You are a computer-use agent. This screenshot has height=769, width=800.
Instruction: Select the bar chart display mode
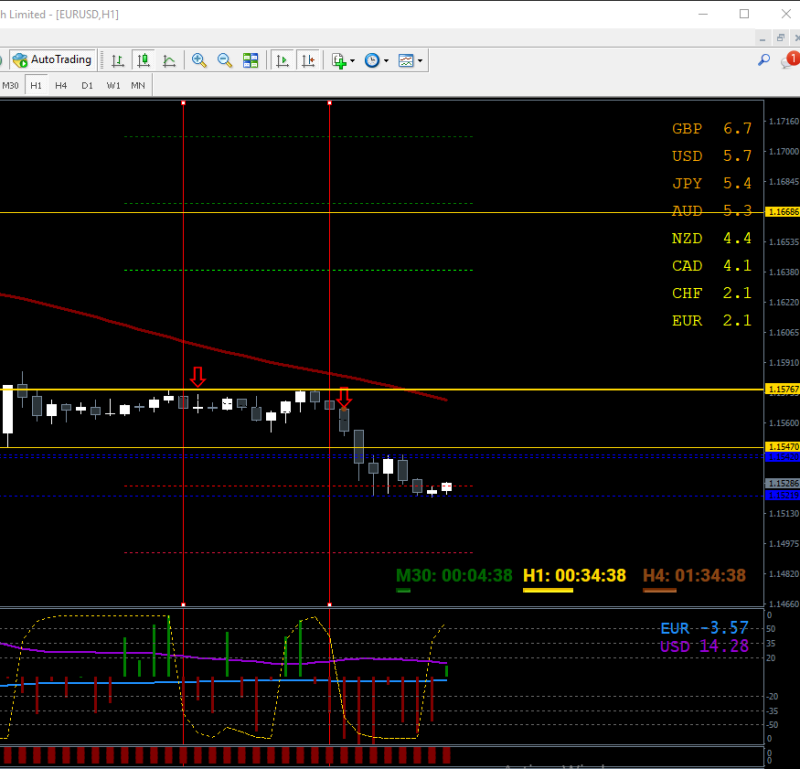click(x=117, y=60)
